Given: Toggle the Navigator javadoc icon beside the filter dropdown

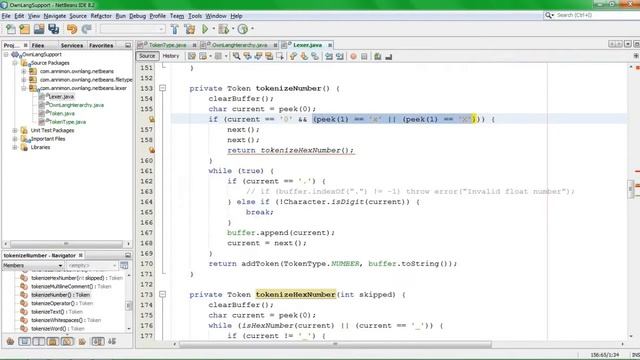Looking at the screenshot, I should (124, 265).
